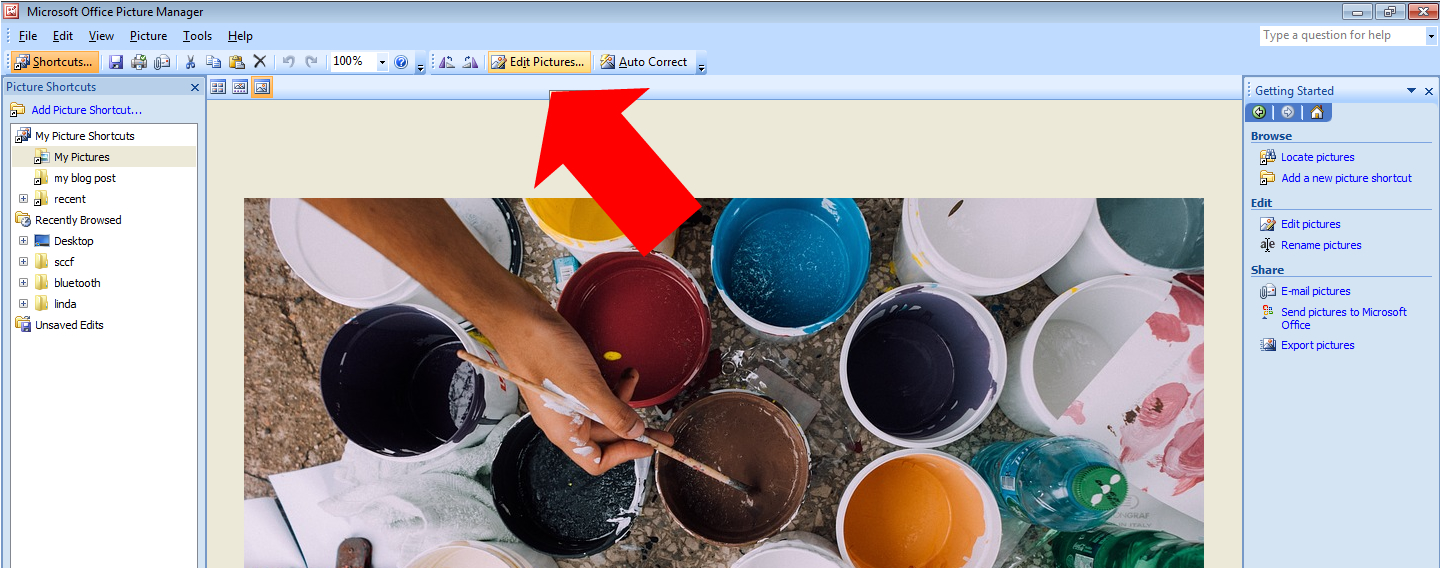Open Formatting toolbar options arrow after Auto Correct

(x=702, y=66)
